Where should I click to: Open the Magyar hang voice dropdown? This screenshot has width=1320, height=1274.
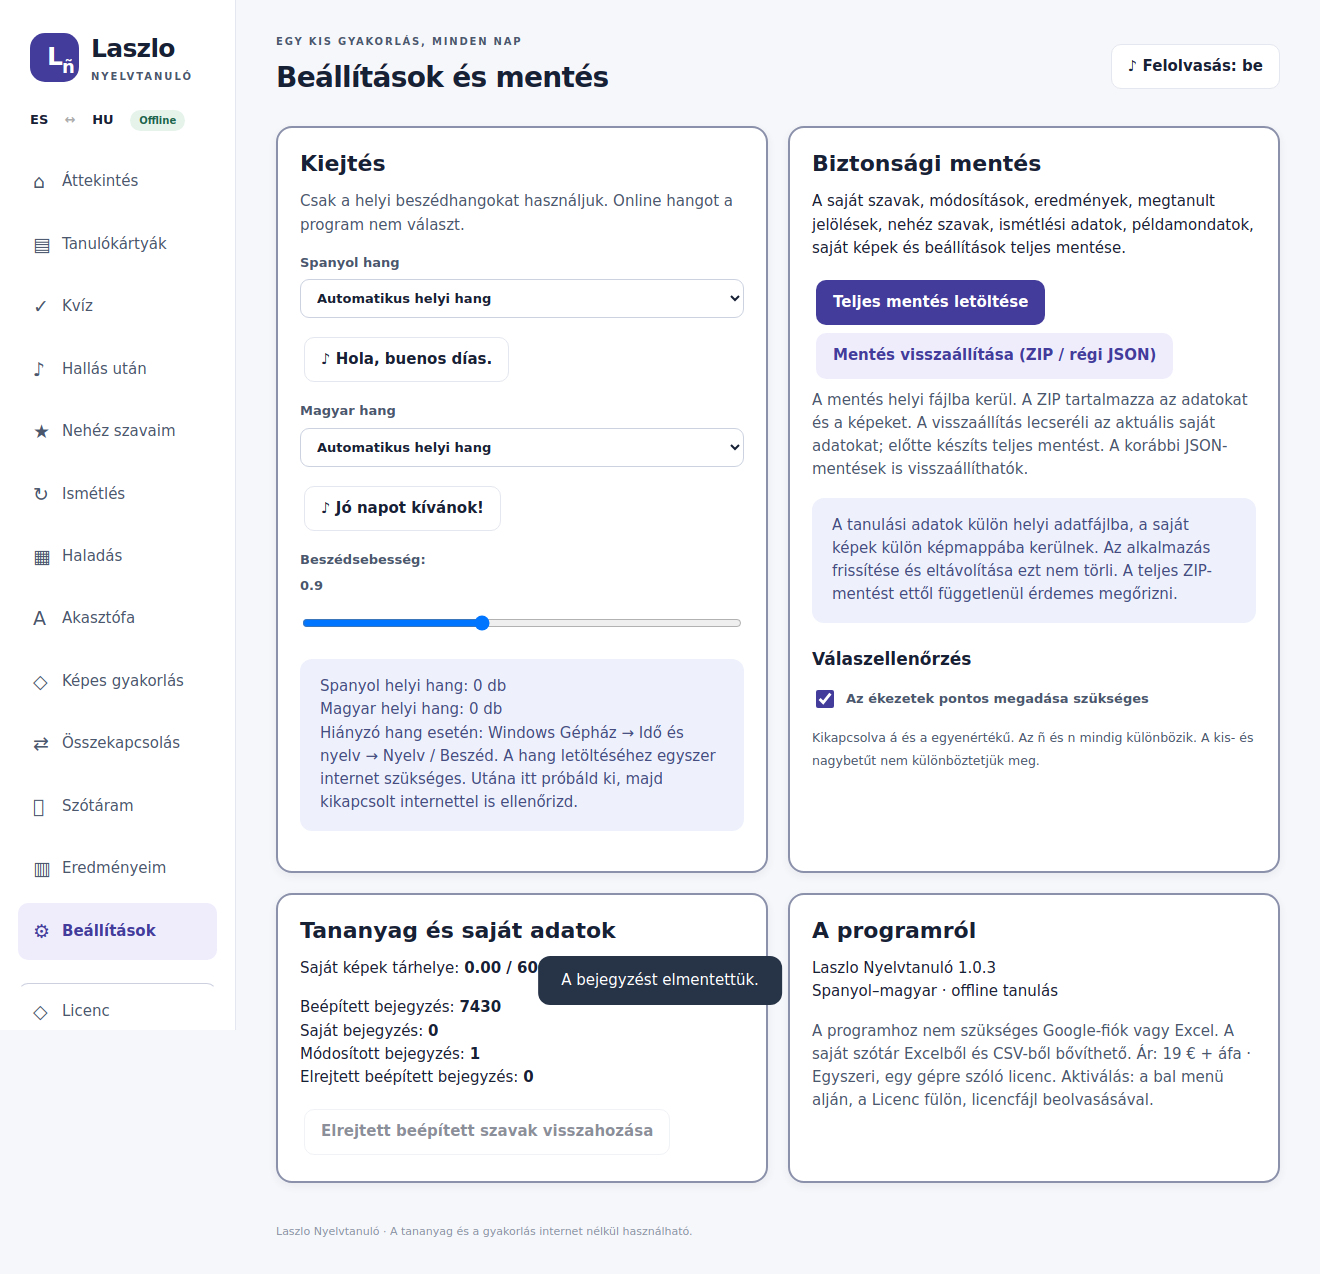(x=522, y=448)
